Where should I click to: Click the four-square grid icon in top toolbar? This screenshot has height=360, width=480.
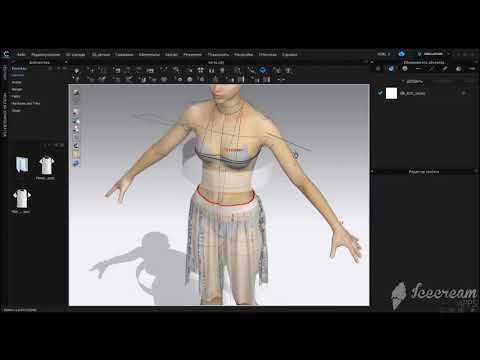[201, 70]
